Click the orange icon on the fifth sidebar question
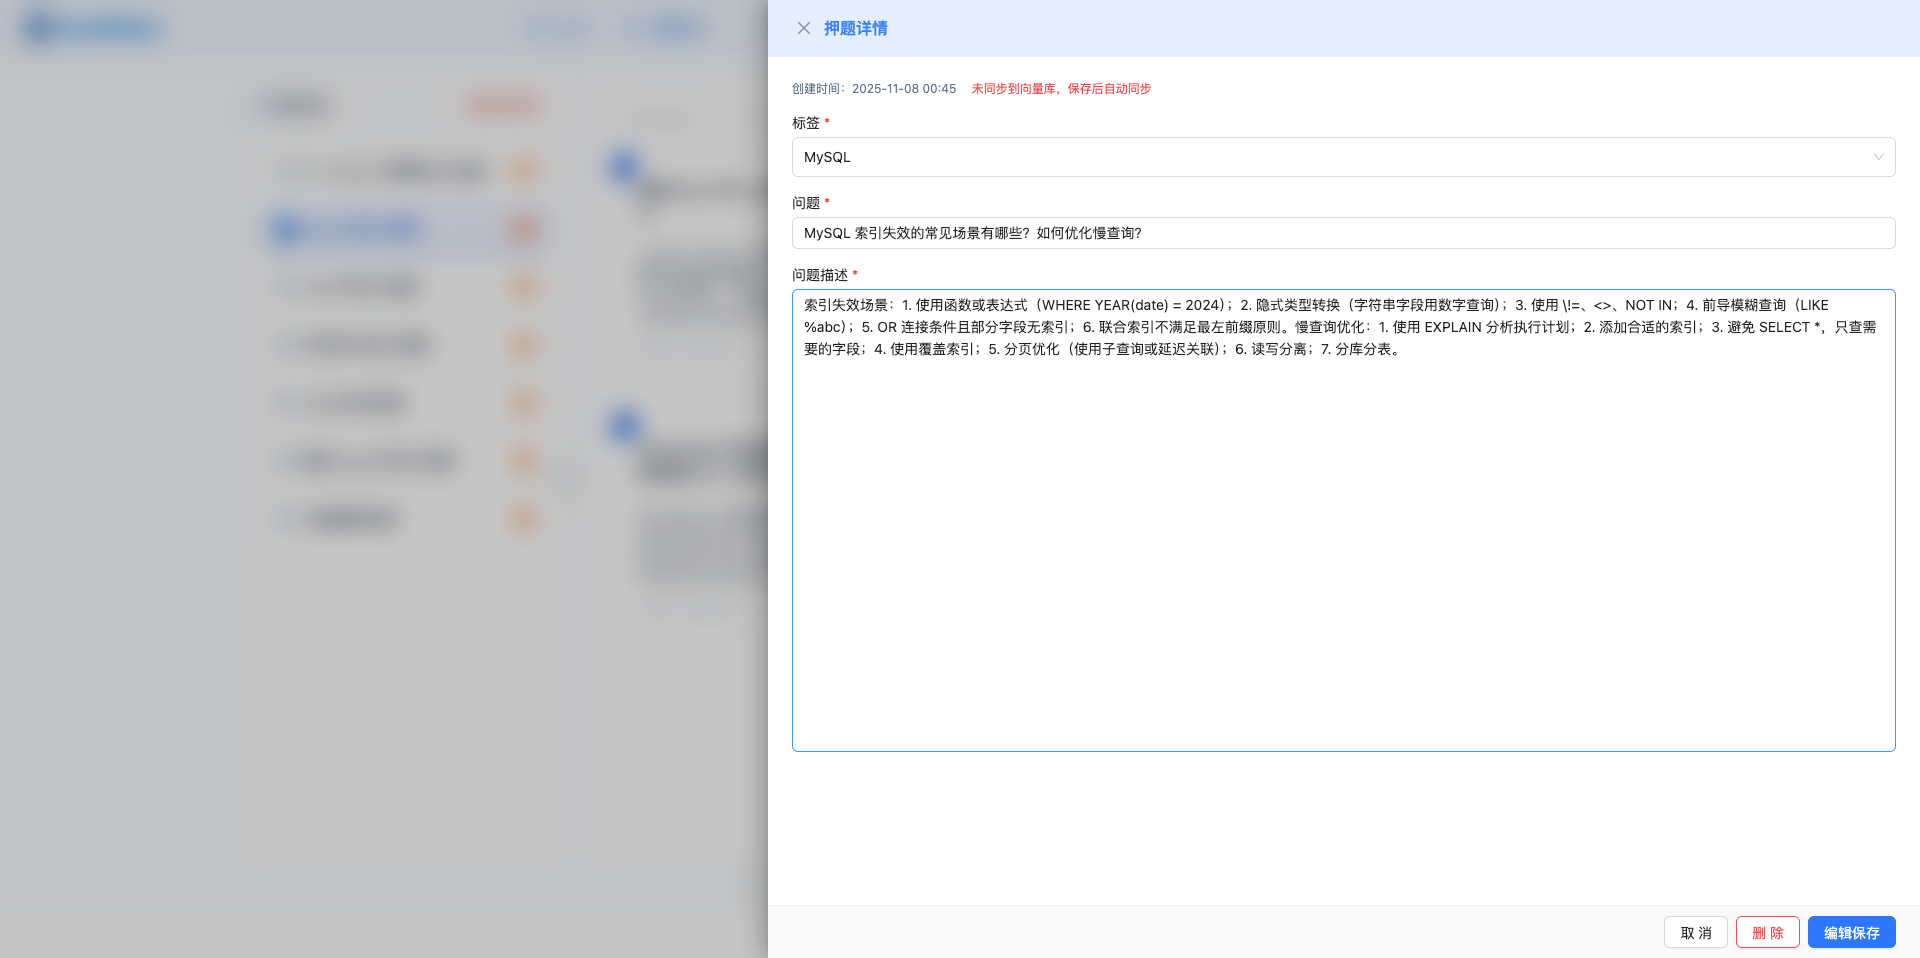The height and width of the screenshot is (958, 1920). [524, 403]
